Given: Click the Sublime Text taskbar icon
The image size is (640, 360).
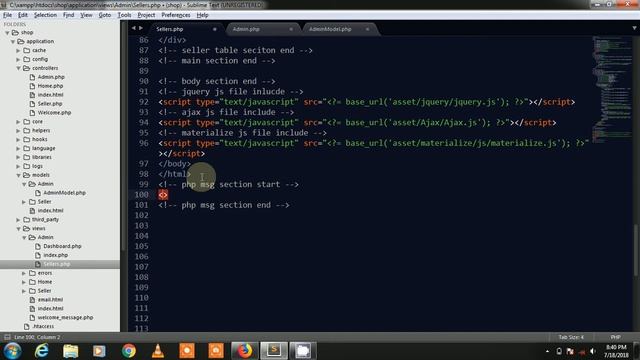Looking at the screenshot, I should coord(274,351).
